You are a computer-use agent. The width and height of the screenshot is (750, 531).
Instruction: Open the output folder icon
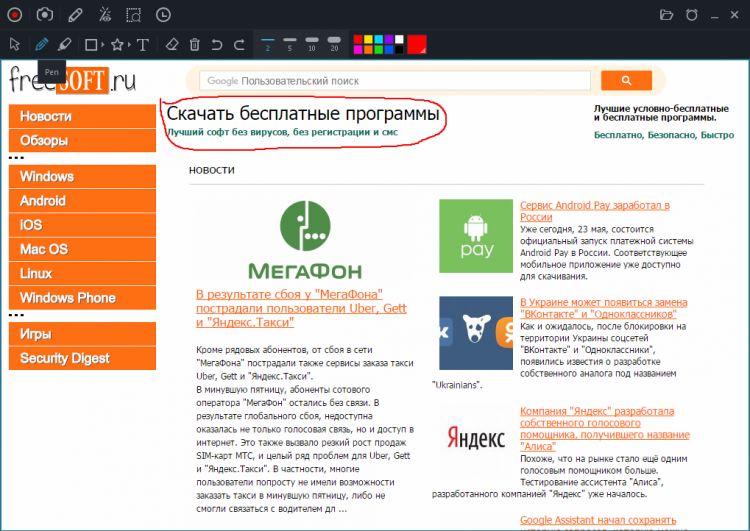pos(666,15)
